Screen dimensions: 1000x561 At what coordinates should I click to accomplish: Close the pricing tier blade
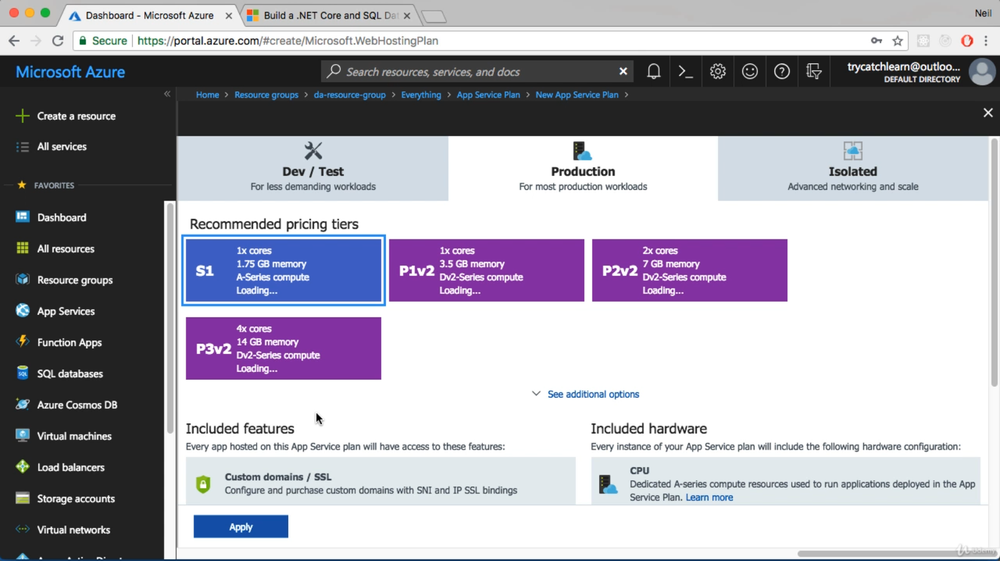[988, 113]
